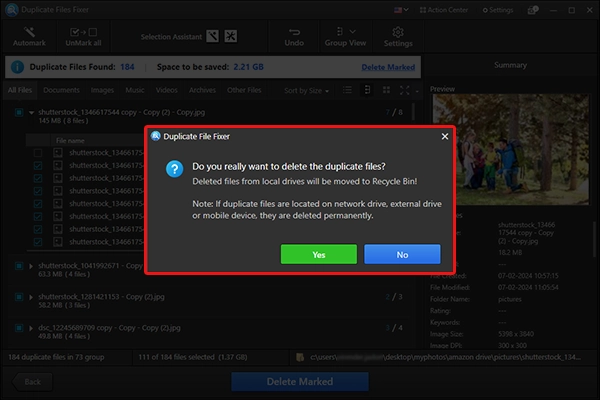Switch to the Images tab
This screenshot has height=400, width=600.
coord(102,90)
